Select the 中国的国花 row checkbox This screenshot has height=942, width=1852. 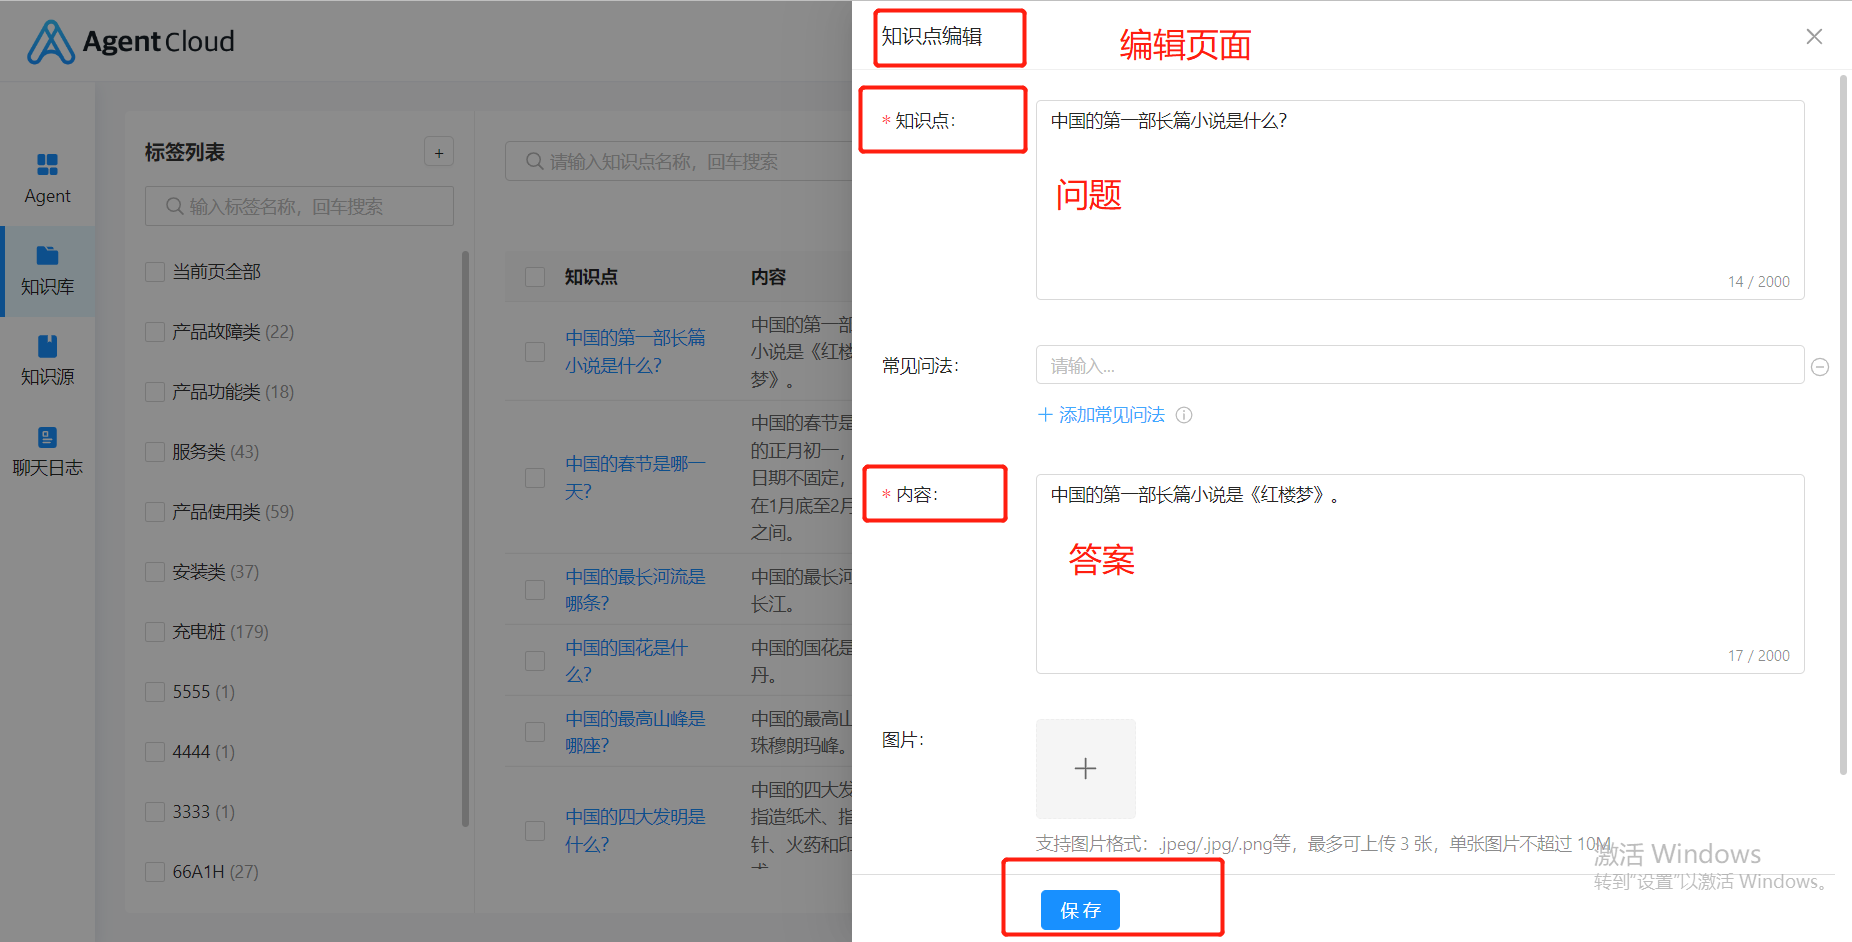(535, 661)
